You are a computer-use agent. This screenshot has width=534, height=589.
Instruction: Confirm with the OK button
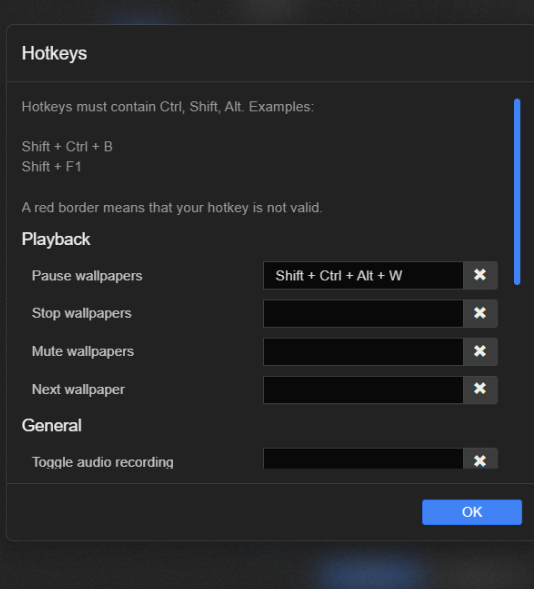(x=472, y=512)
